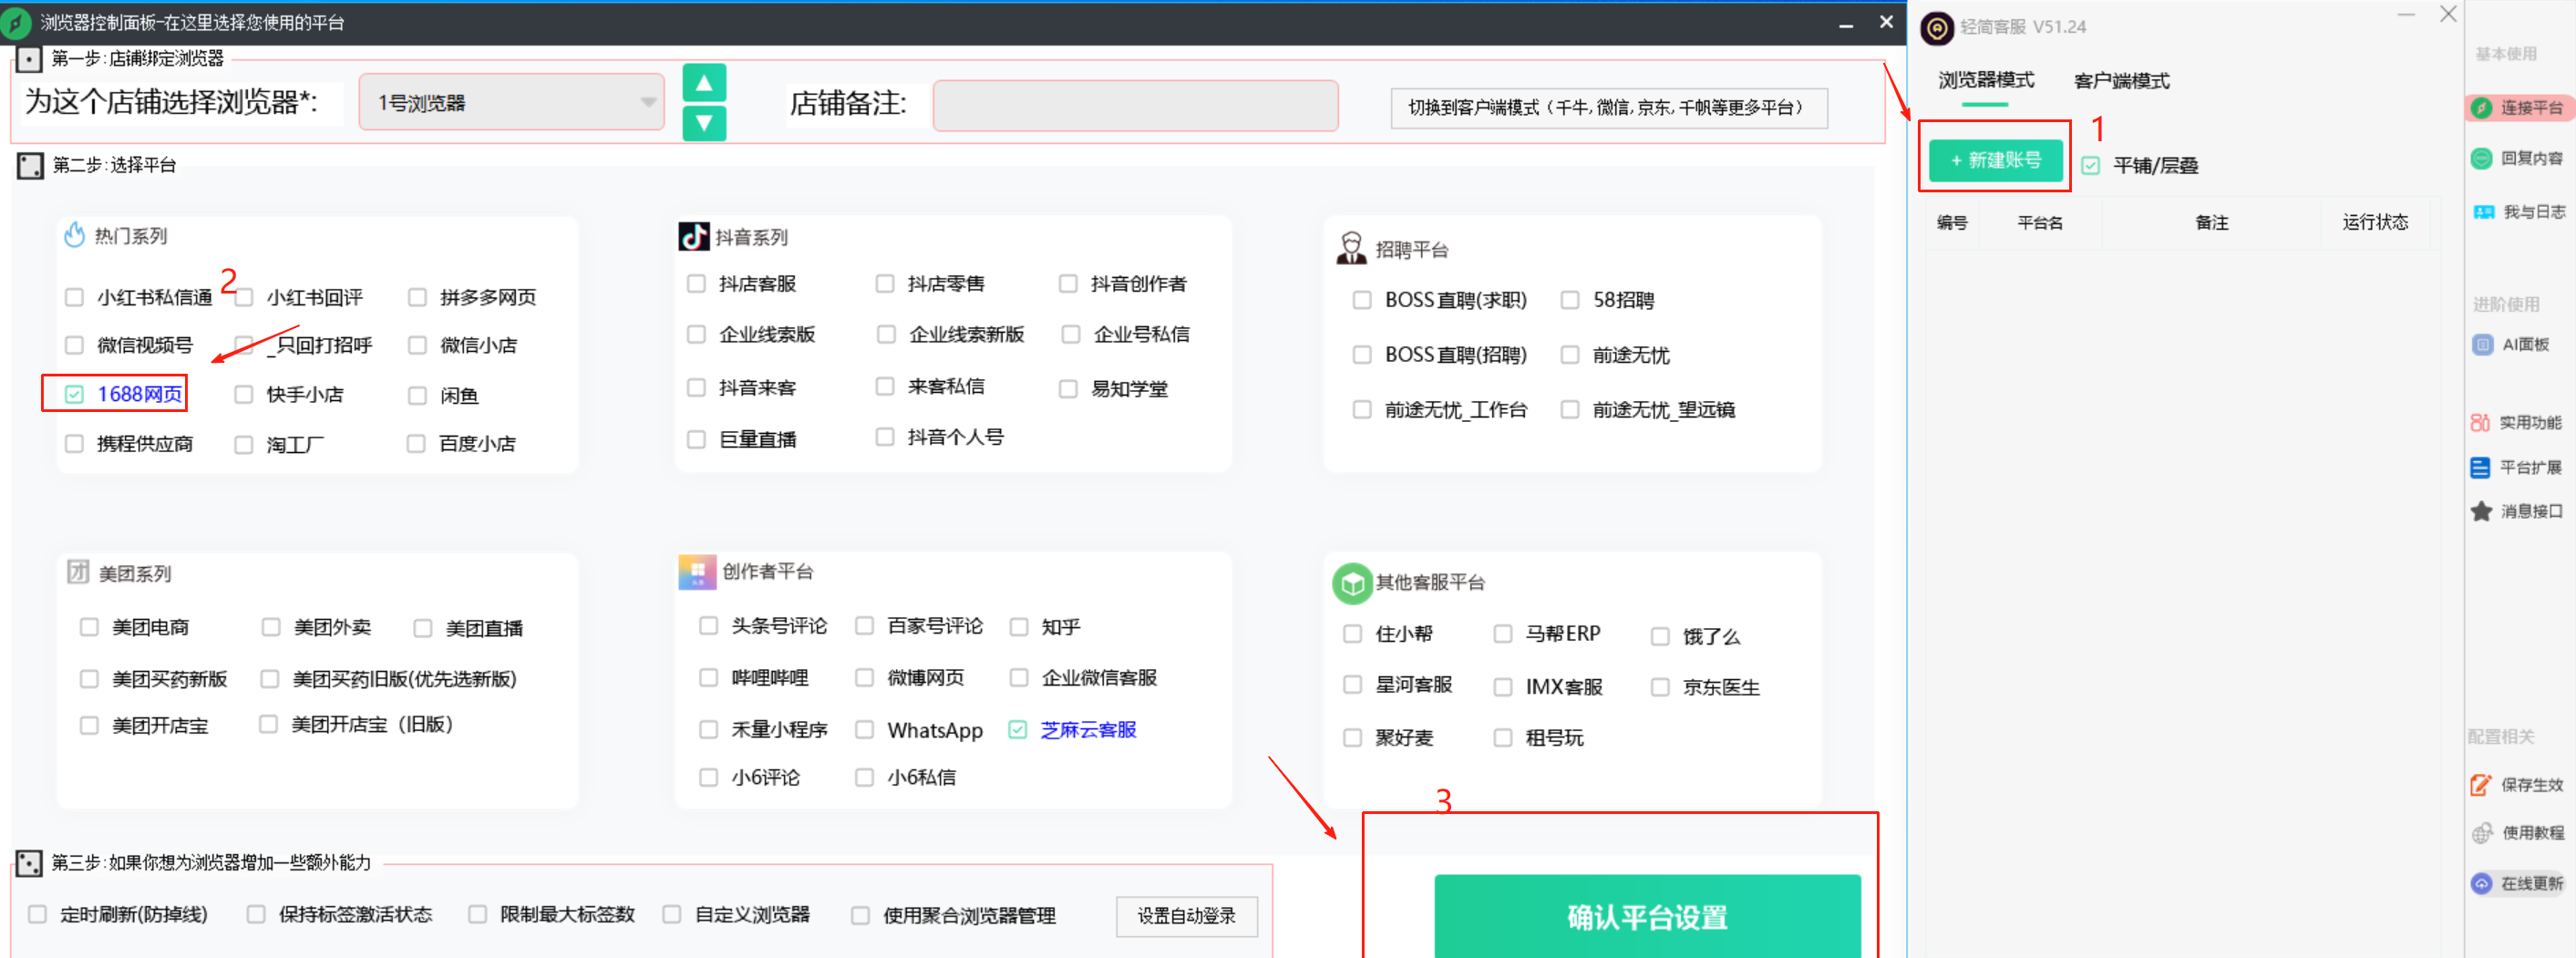Toggle the 平铺/层叠 checkbox
The width and height of the screenshot is (2576, 958).
point(2090,166)
